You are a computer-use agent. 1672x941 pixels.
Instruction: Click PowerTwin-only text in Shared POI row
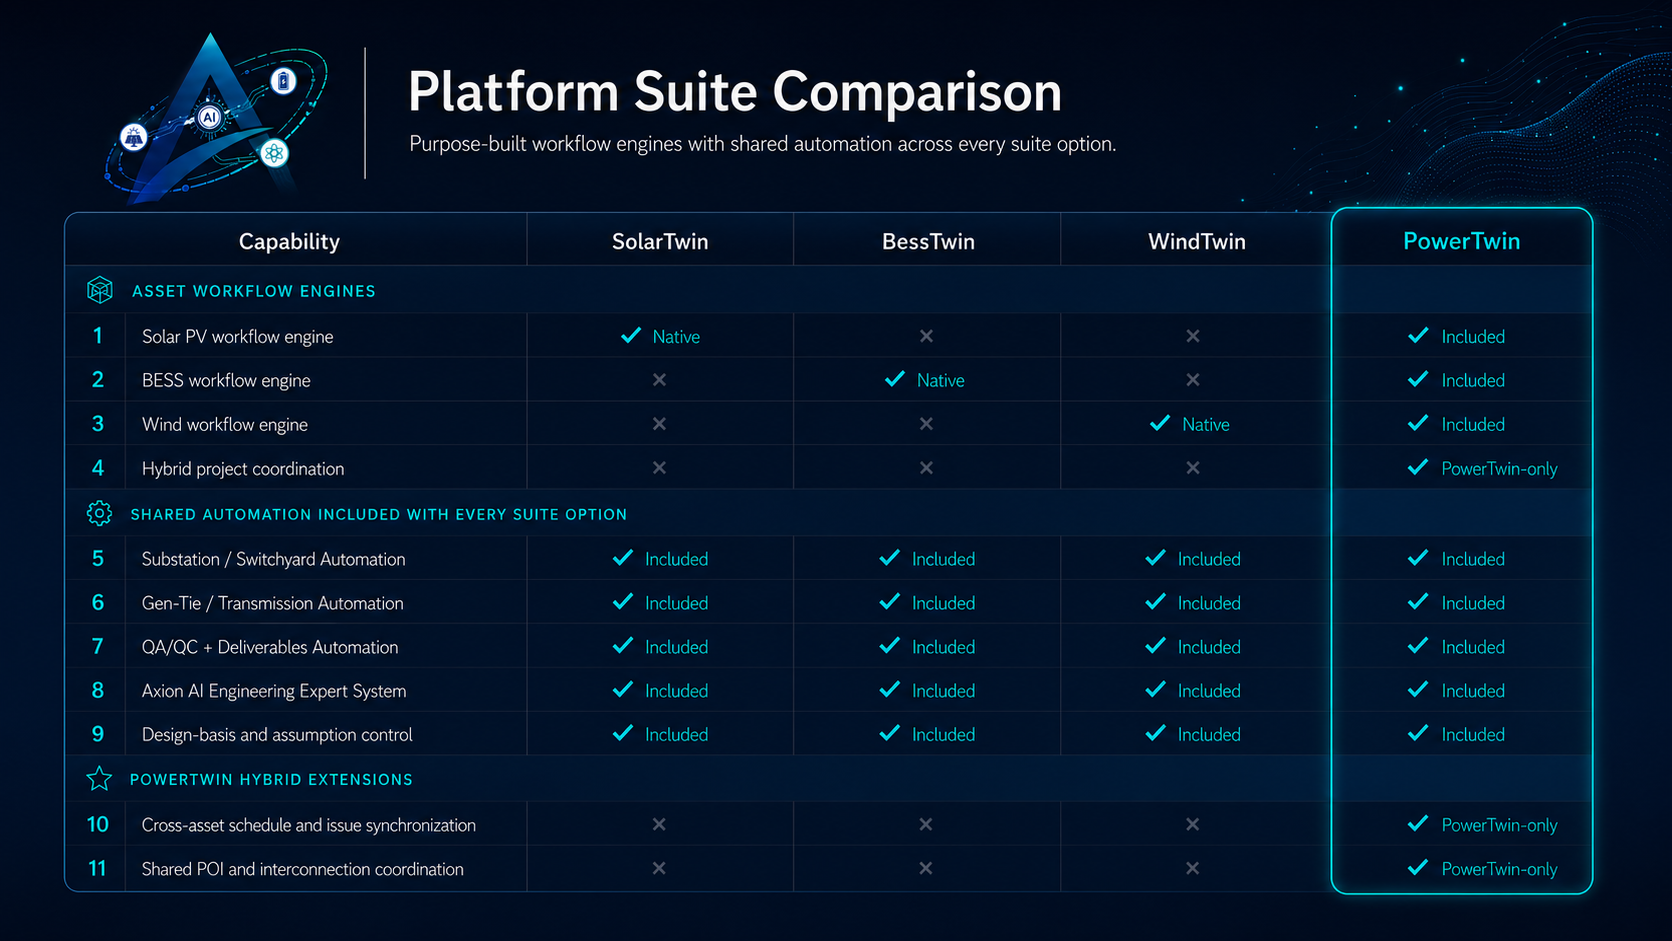1500,869
